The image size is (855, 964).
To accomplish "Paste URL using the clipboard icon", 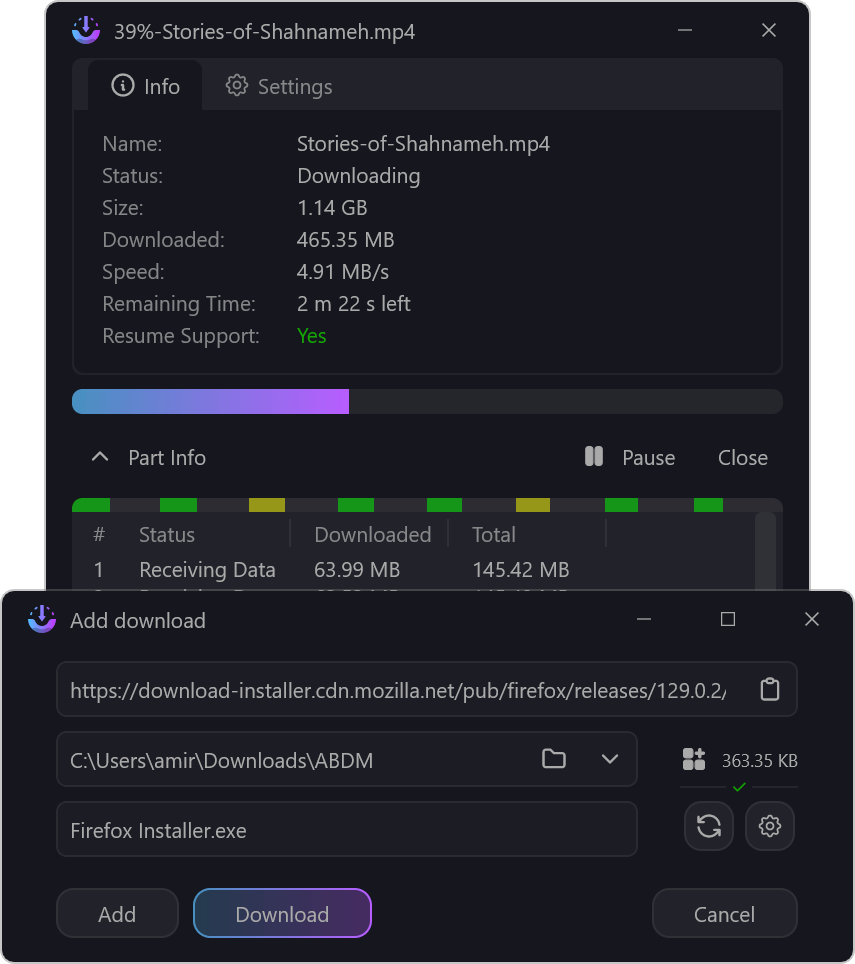I will 769,689.
